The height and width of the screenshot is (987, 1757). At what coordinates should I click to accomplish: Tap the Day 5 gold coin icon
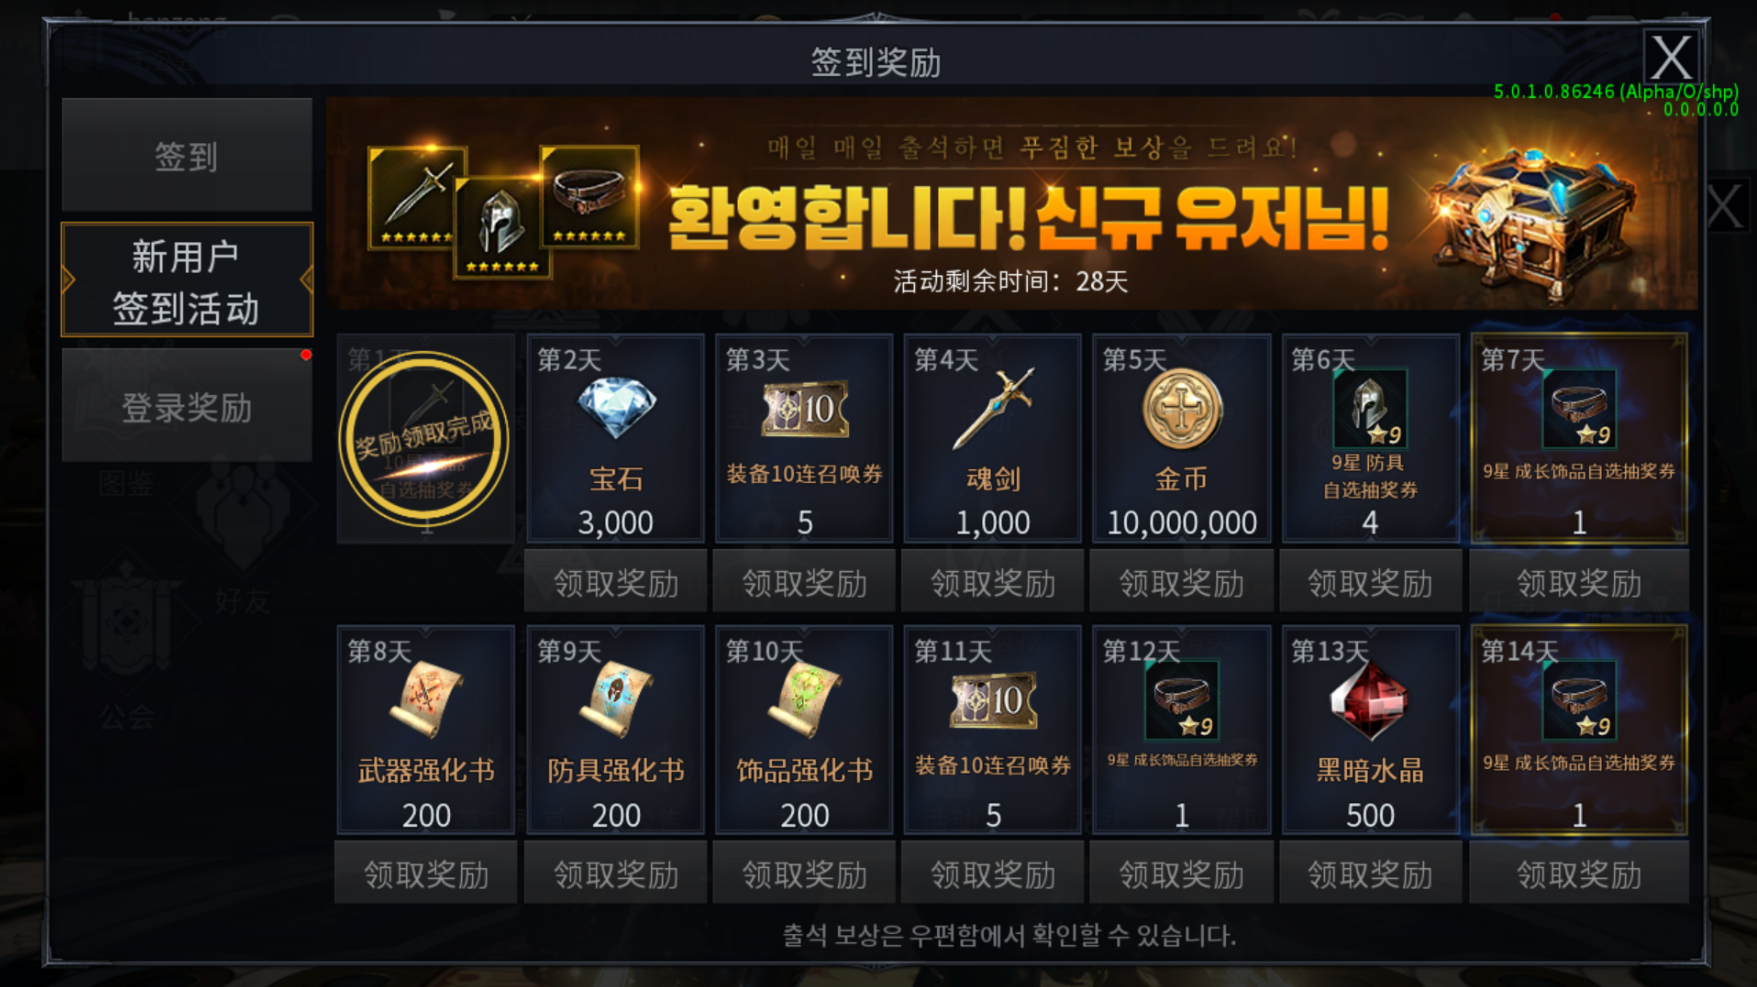click(x=1181, y=408)
